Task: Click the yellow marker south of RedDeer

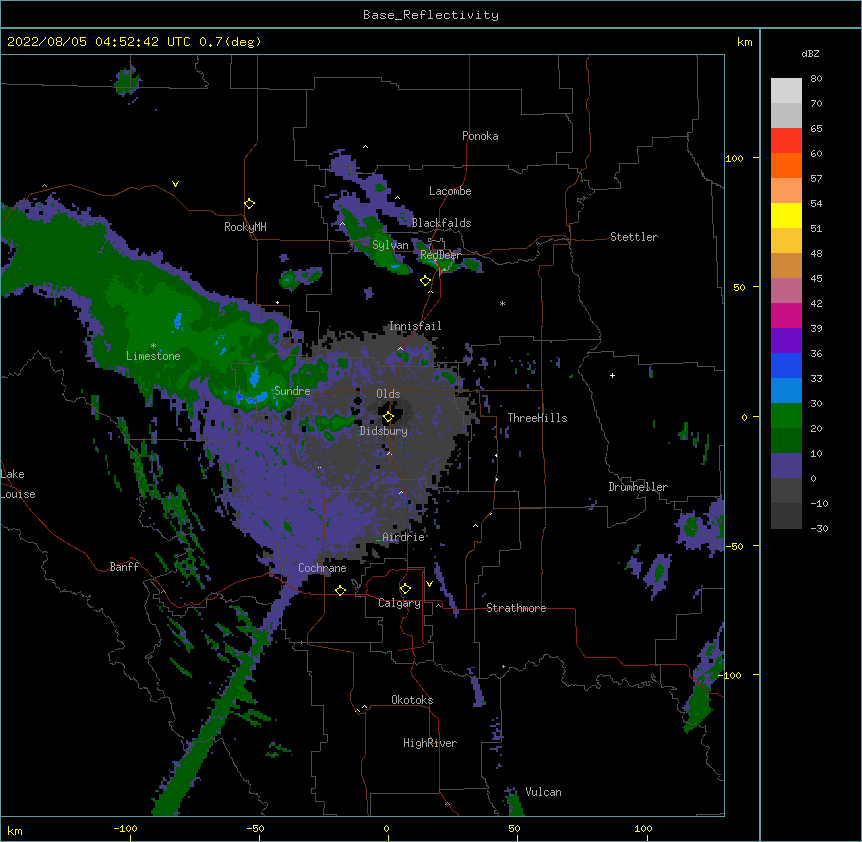Action: click(426, 281)
